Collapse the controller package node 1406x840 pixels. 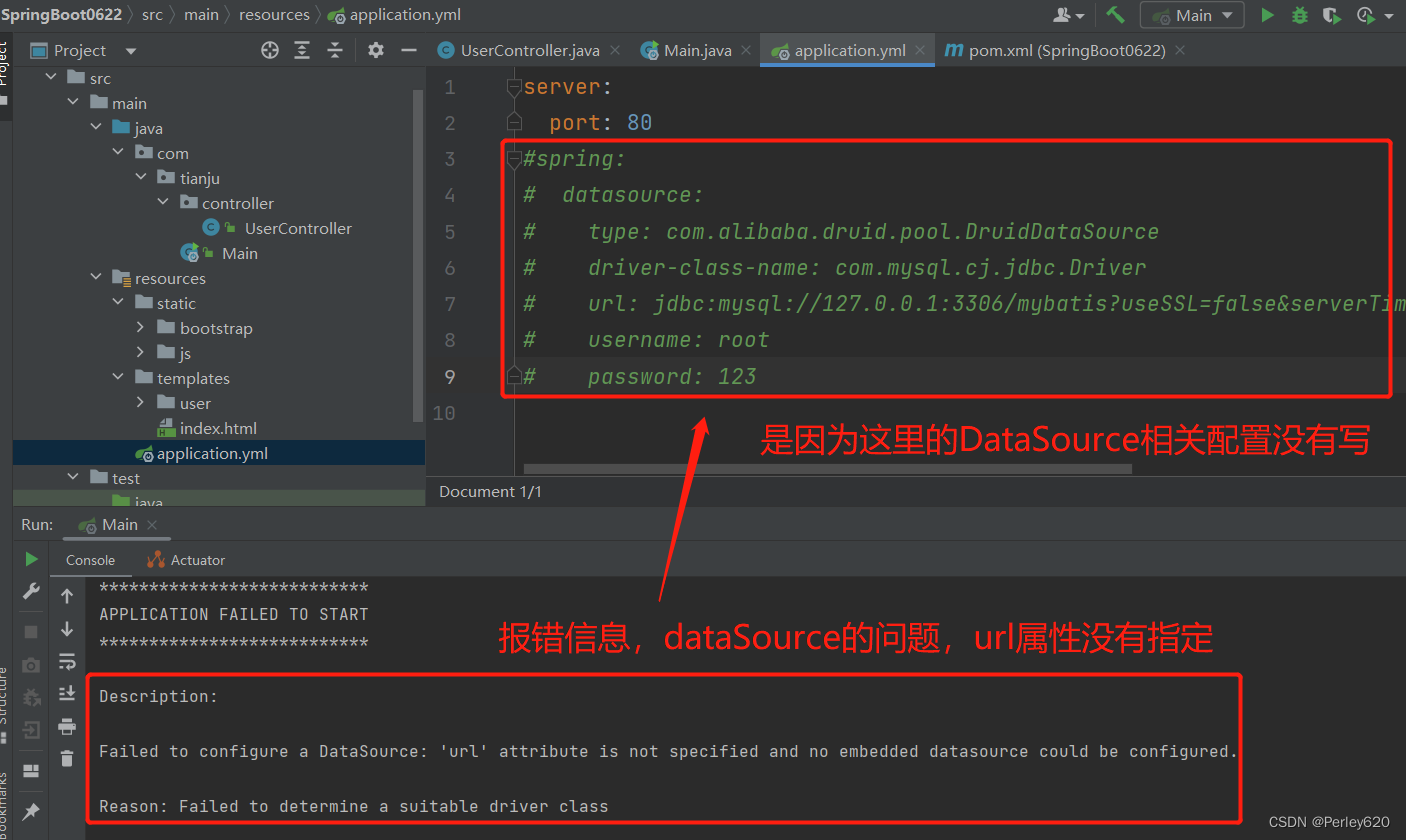point(164,203)
